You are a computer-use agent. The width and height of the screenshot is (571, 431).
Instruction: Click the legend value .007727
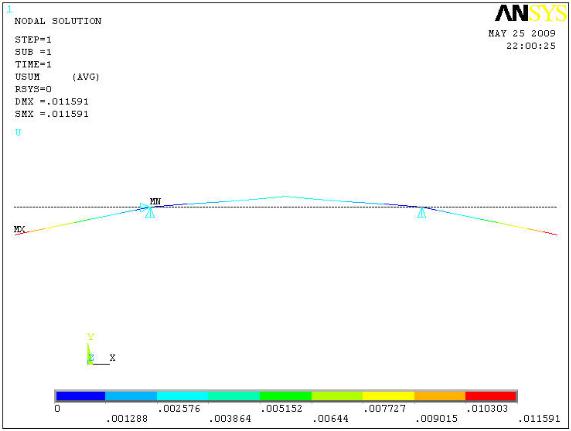coord(385,409)
